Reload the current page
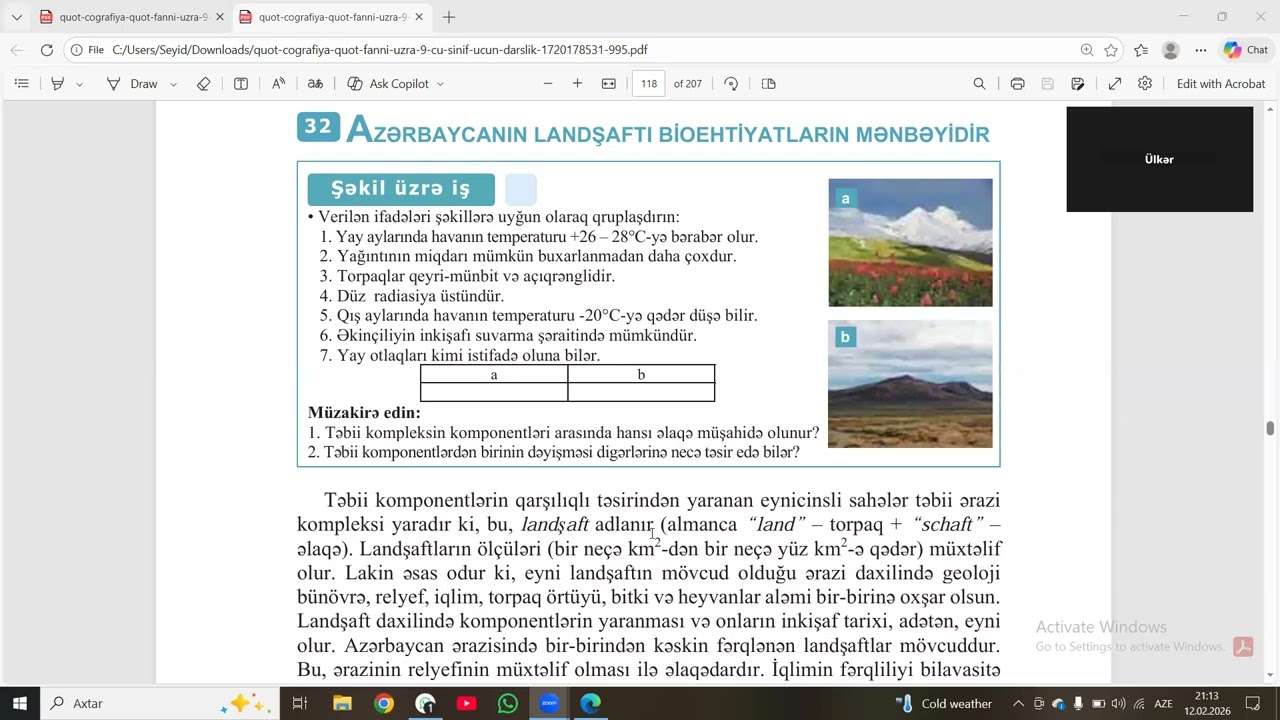Screen dimensions: 1280x720 (x=46, y=50)
